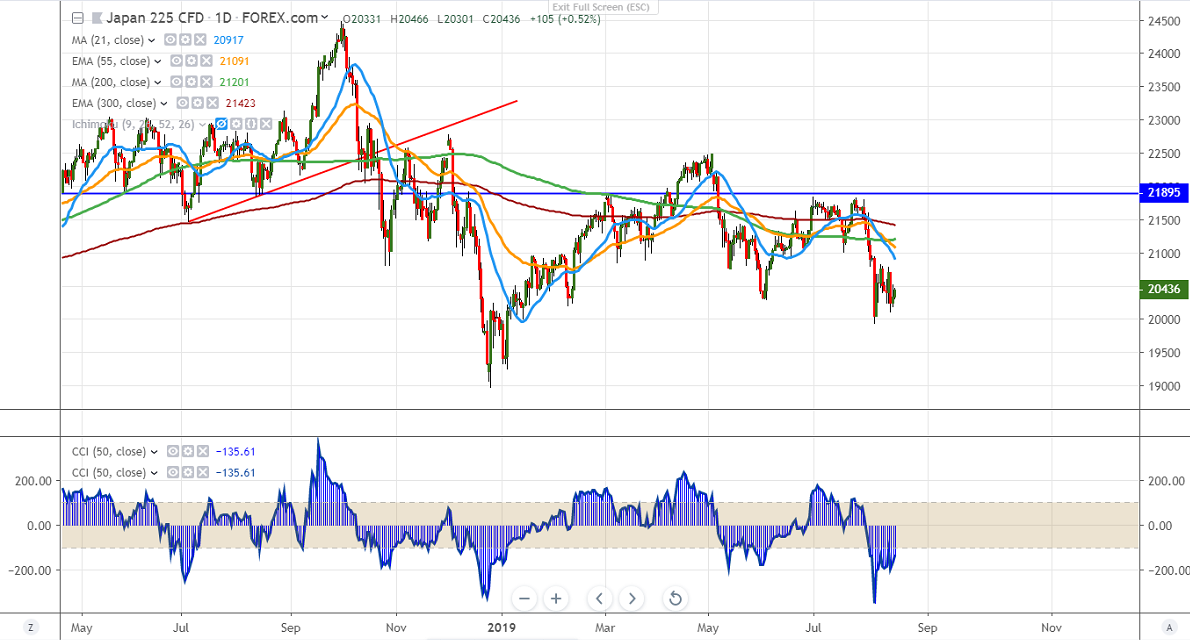The height and width of the screenshot is (640, 1190).
Task: Toggle visibility eye of MA (21, close)
Action: point(171,39)
